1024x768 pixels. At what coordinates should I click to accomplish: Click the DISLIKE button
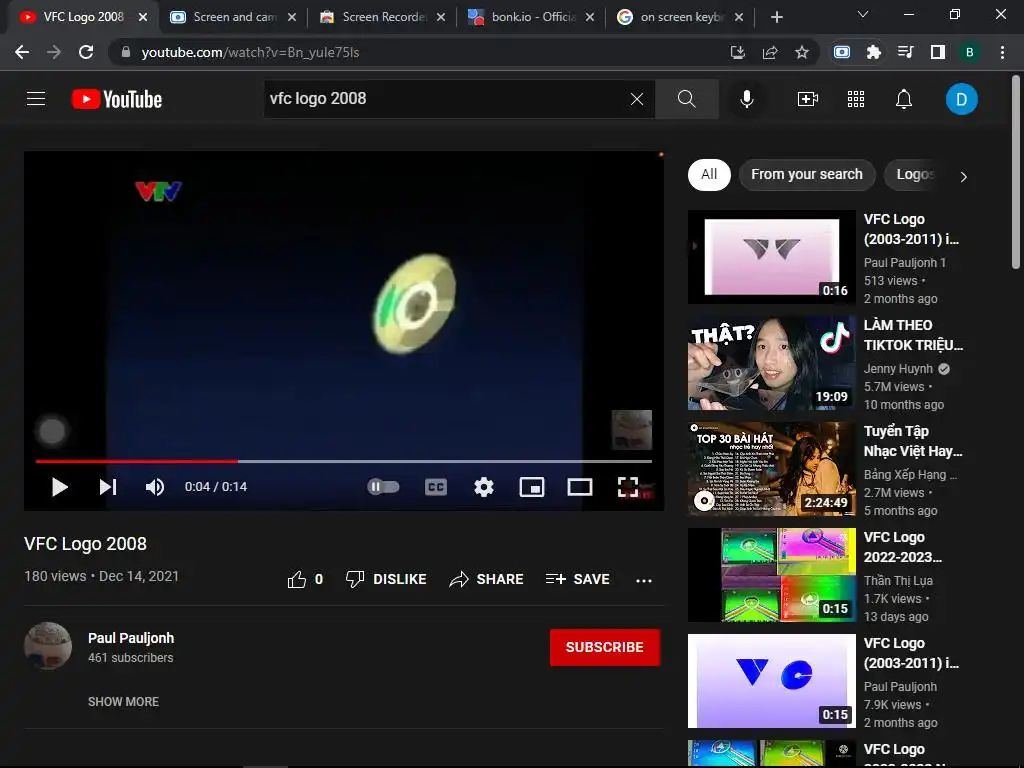point(386,579)
